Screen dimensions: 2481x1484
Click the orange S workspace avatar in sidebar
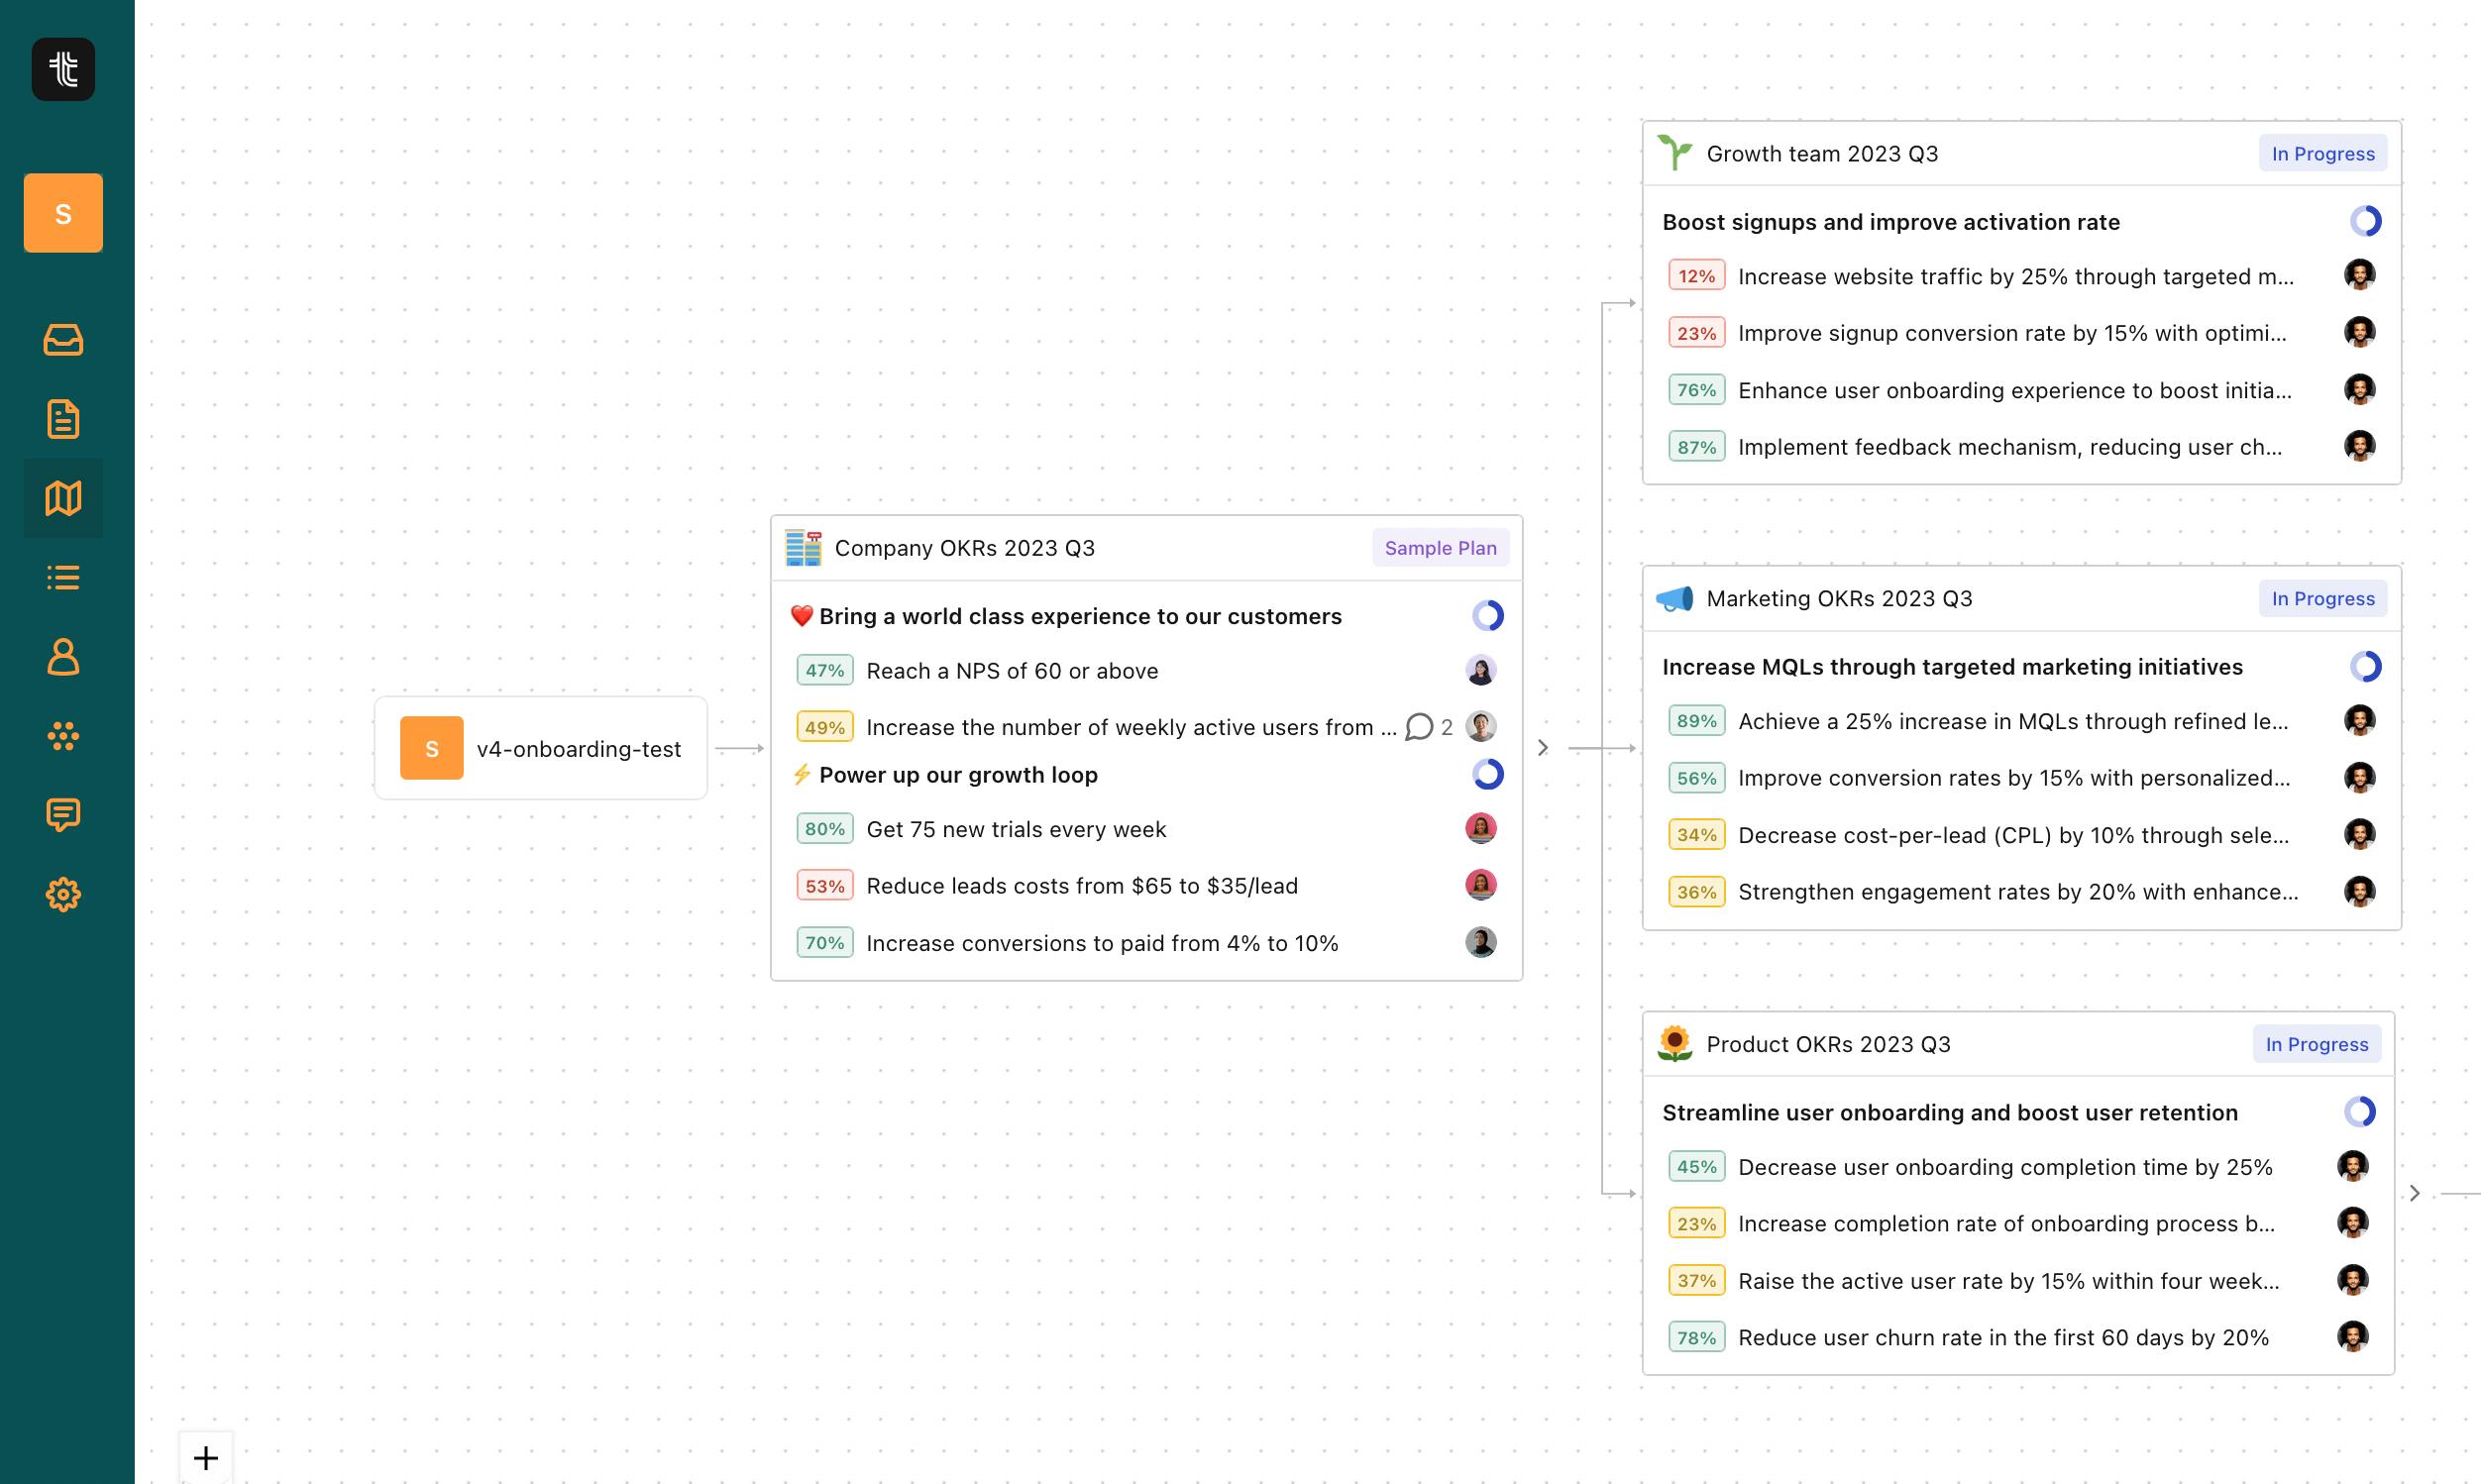(x=63, y=213)
